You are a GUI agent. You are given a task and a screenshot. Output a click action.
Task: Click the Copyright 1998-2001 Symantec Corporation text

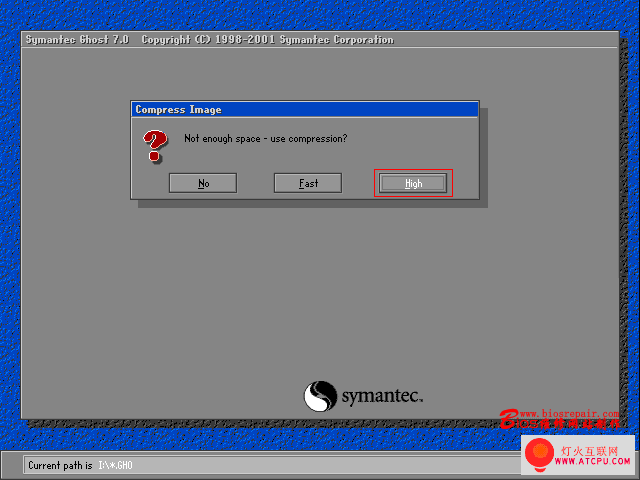point(267,40)
